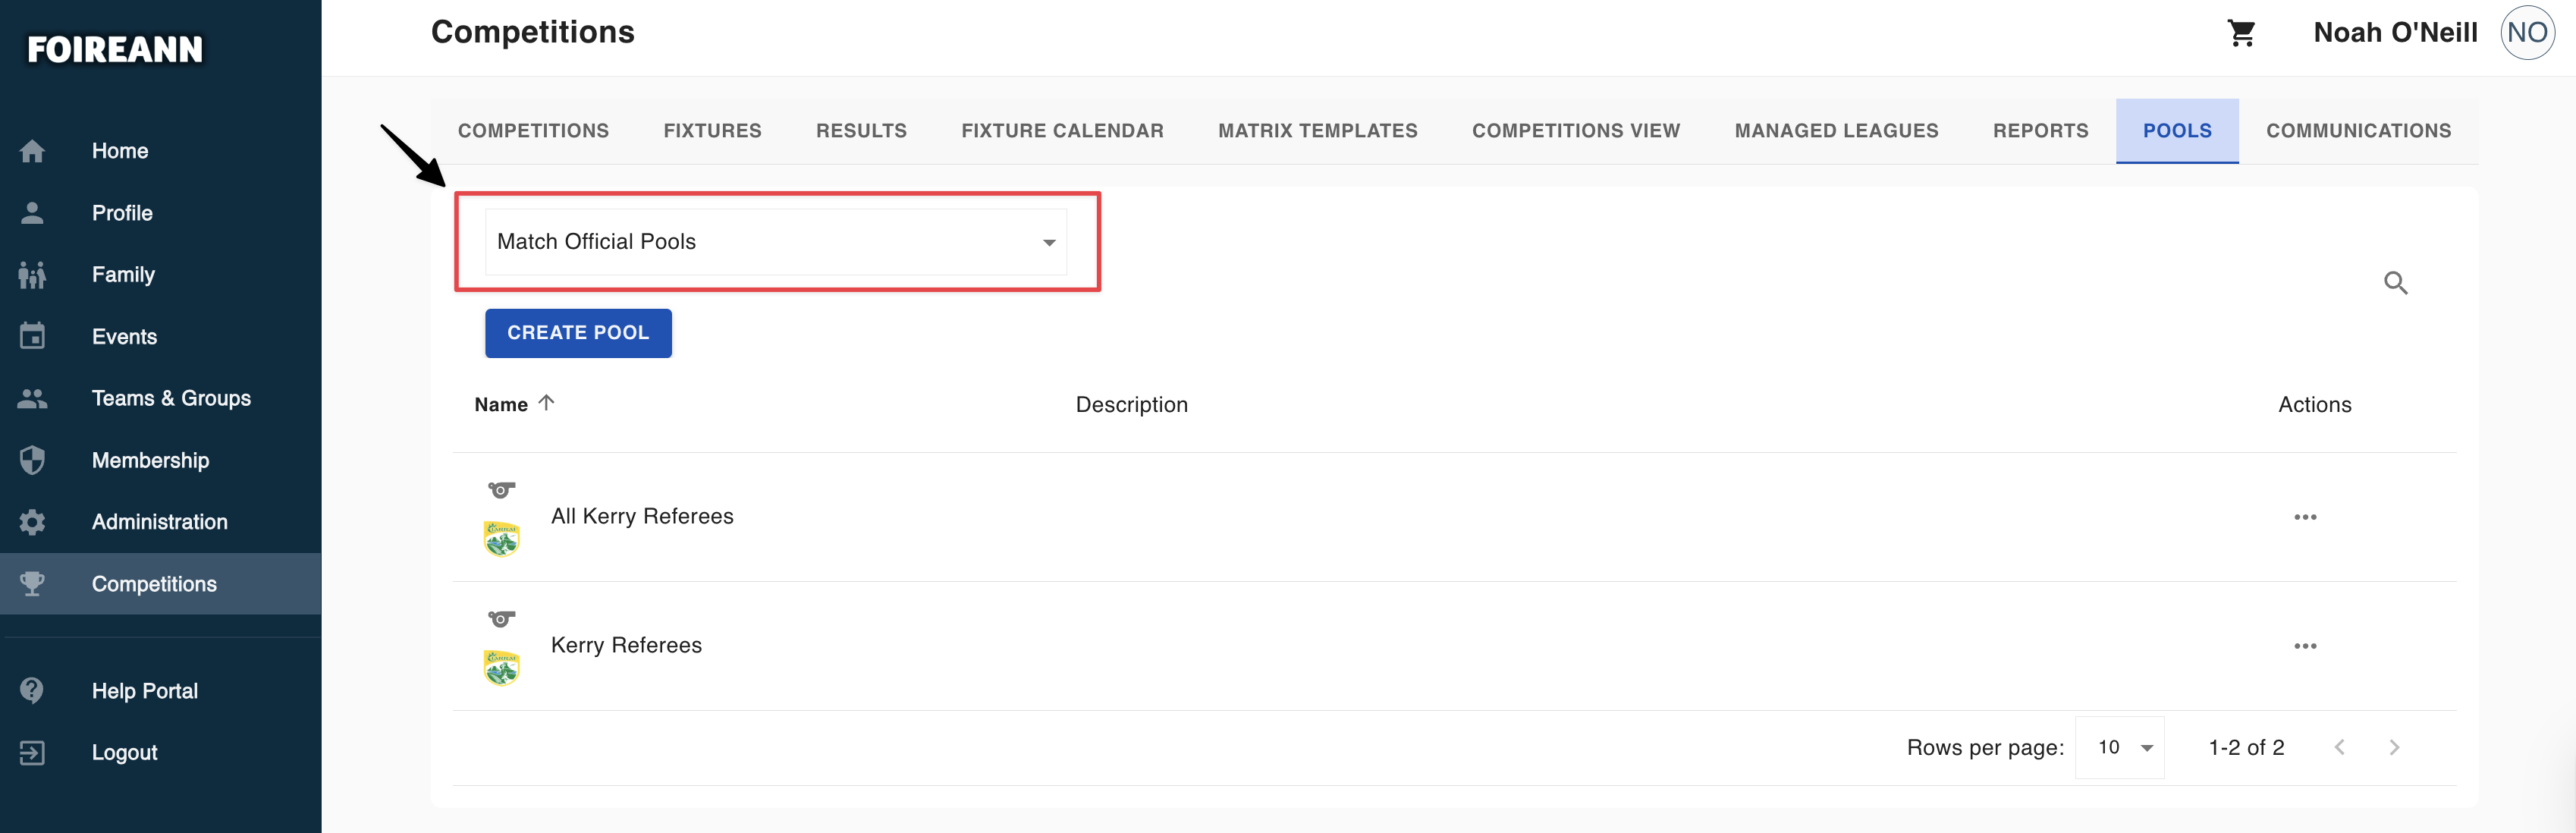The width and height of the screenshot is (2576, 833).
Task: Open actions menu for All Kerry Referees
Action: click(x=2305, y=517)
